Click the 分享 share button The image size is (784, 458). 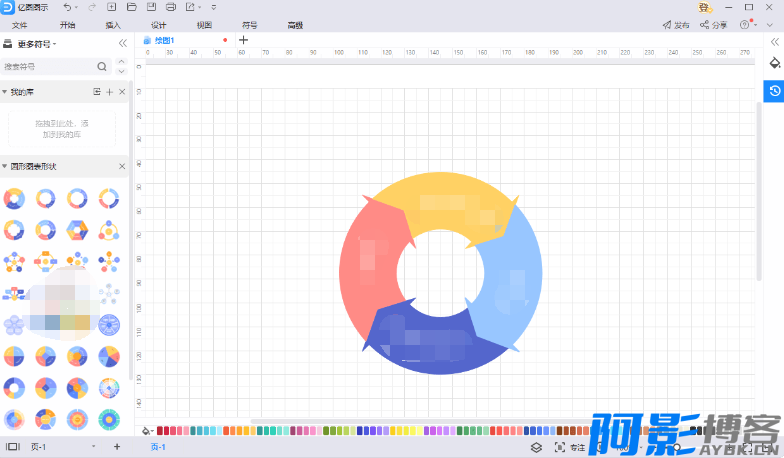(714, 25)
